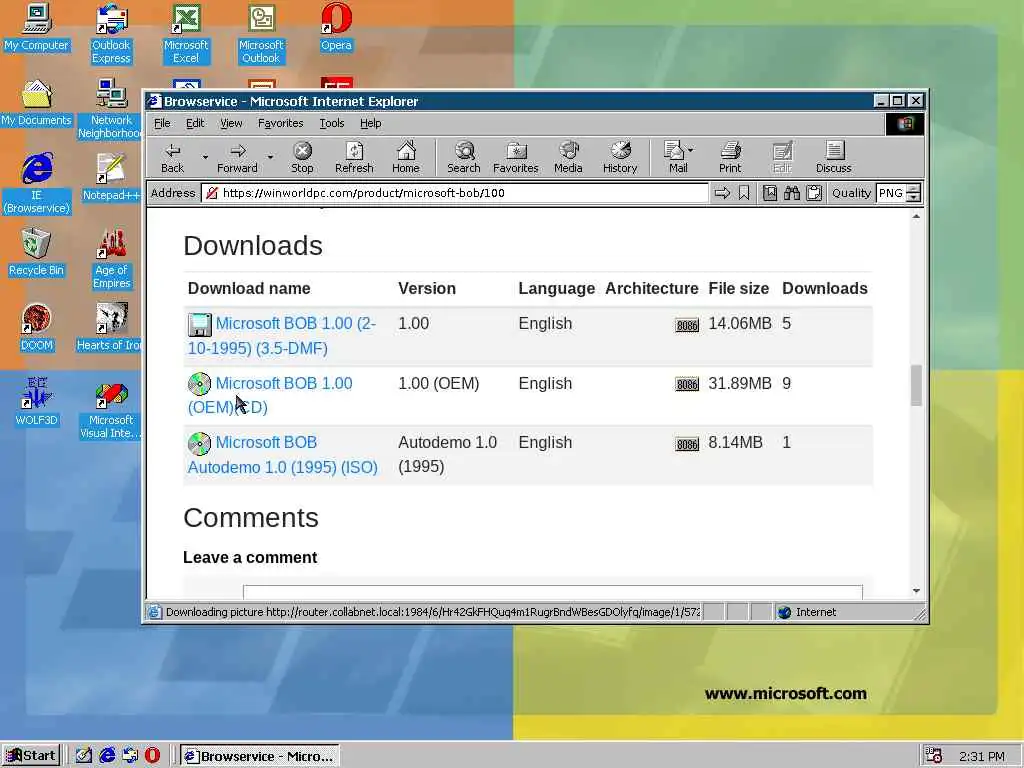This screenshot has width=1024, height=768.
Task: Click Browservice taskbar window button
Action: pyautogui.click(x=259, y=756)
